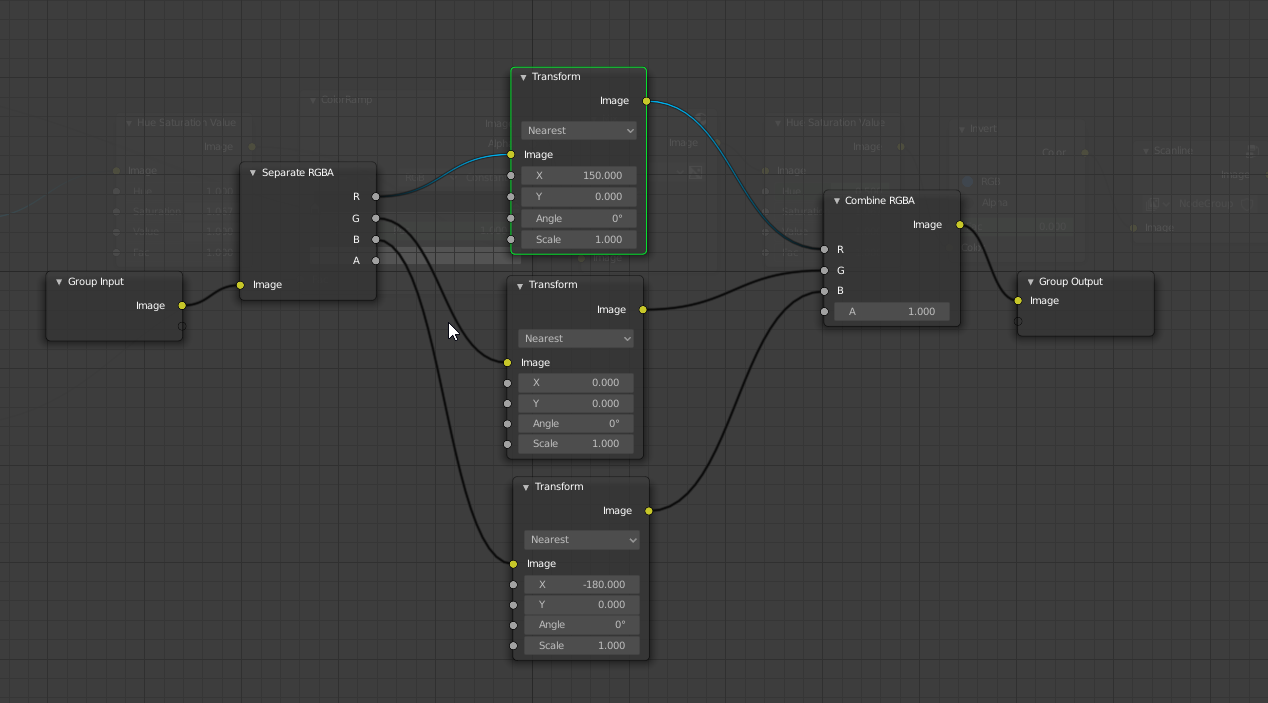Viewport: 1268px width, 703px height.
Task: Click Scale field in G-channel Transform node
Action: (576, 443)
